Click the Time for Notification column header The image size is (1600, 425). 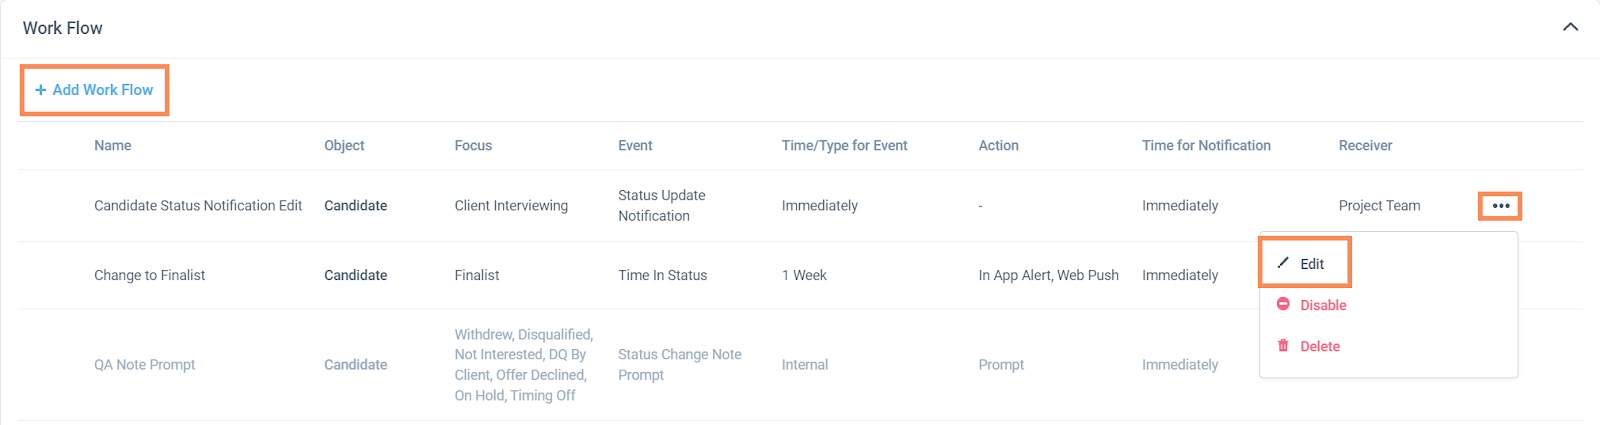click(1206, 145)
